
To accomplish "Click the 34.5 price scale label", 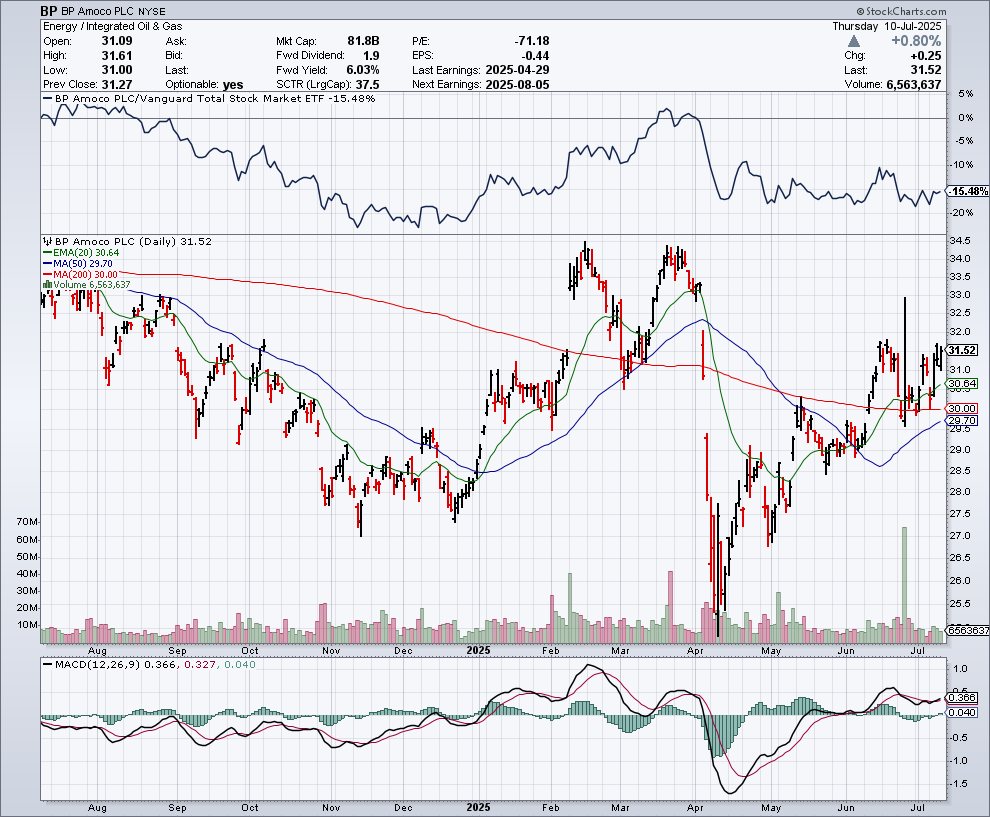I will pos(960,241).
